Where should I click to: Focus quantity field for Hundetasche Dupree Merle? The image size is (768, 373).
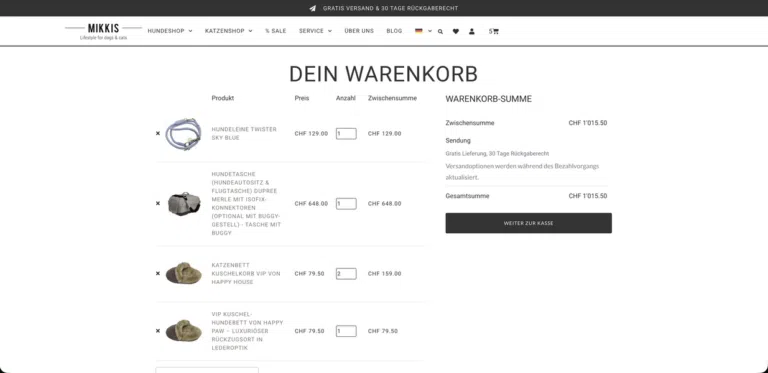[346, 204]
